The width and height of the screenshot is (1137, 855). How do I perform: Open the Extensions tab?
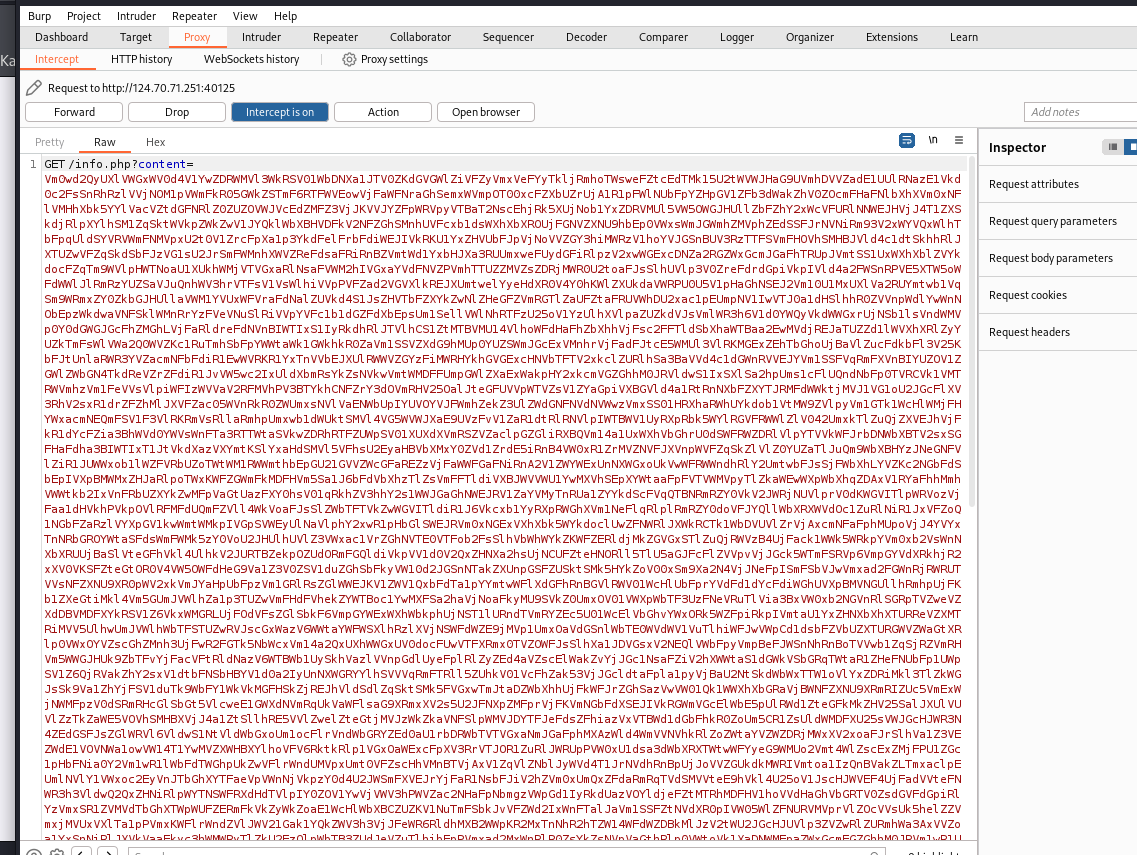891,37
